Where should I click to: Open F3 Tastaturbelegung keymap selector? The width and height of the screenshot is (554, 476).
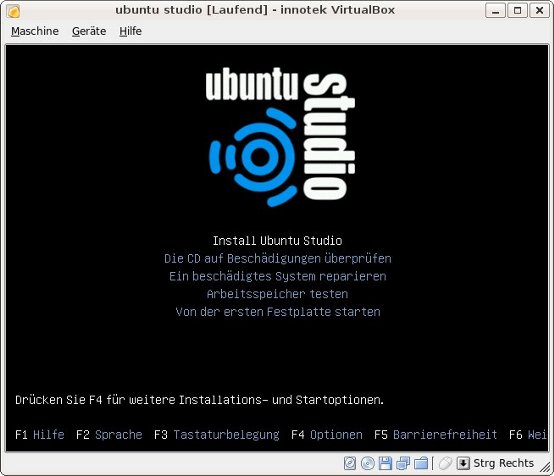(217, 434)
